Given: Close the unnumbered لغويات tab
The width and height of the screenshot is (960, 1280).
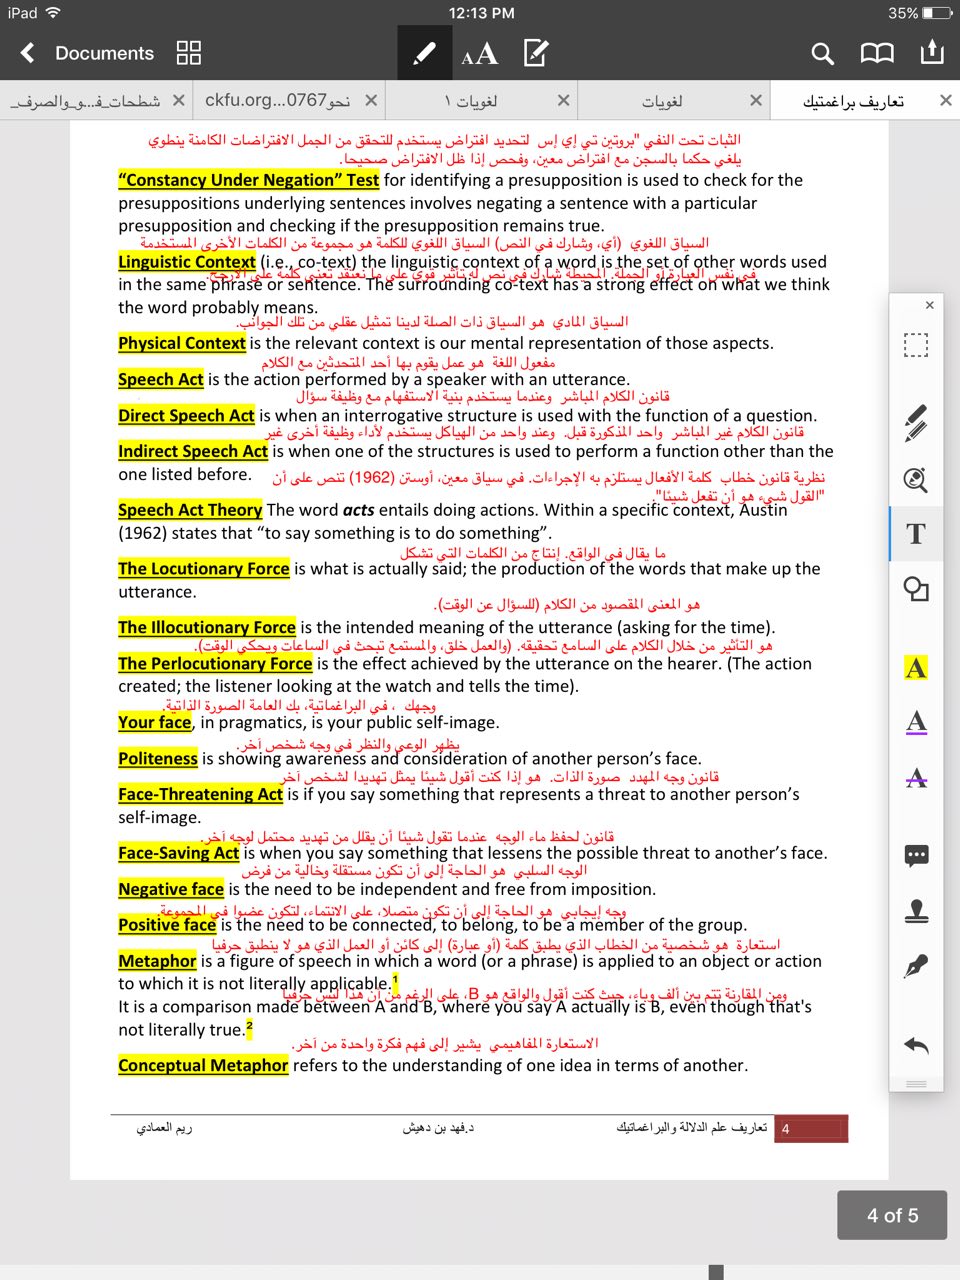Looking at the screenshot, I should [756, 100].
